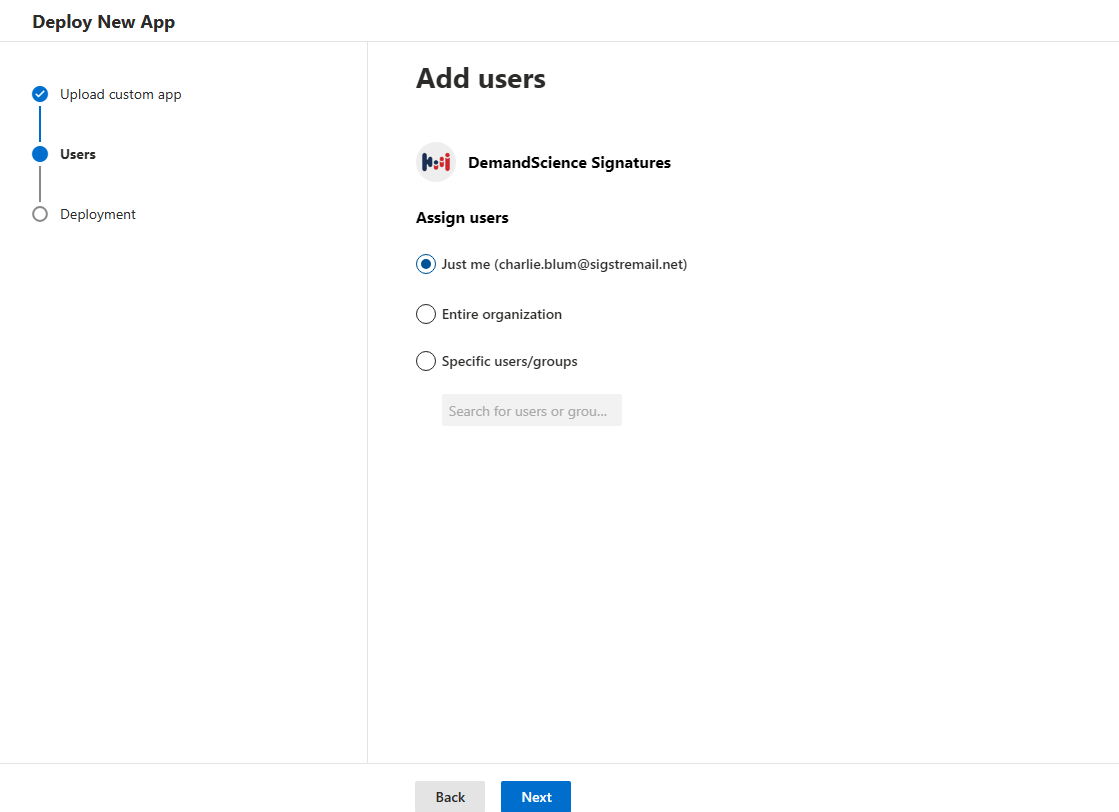Image resolution: width=1119 pixels, height=812 pixels.
Task: Open the 'Upload custom app' step label
Action: [x=121, y=94]
